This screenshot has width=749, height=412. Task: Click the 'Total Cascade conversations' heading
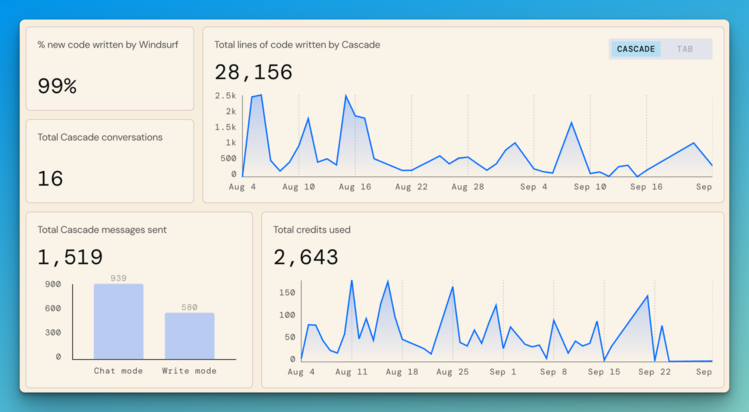pos(100,137)
